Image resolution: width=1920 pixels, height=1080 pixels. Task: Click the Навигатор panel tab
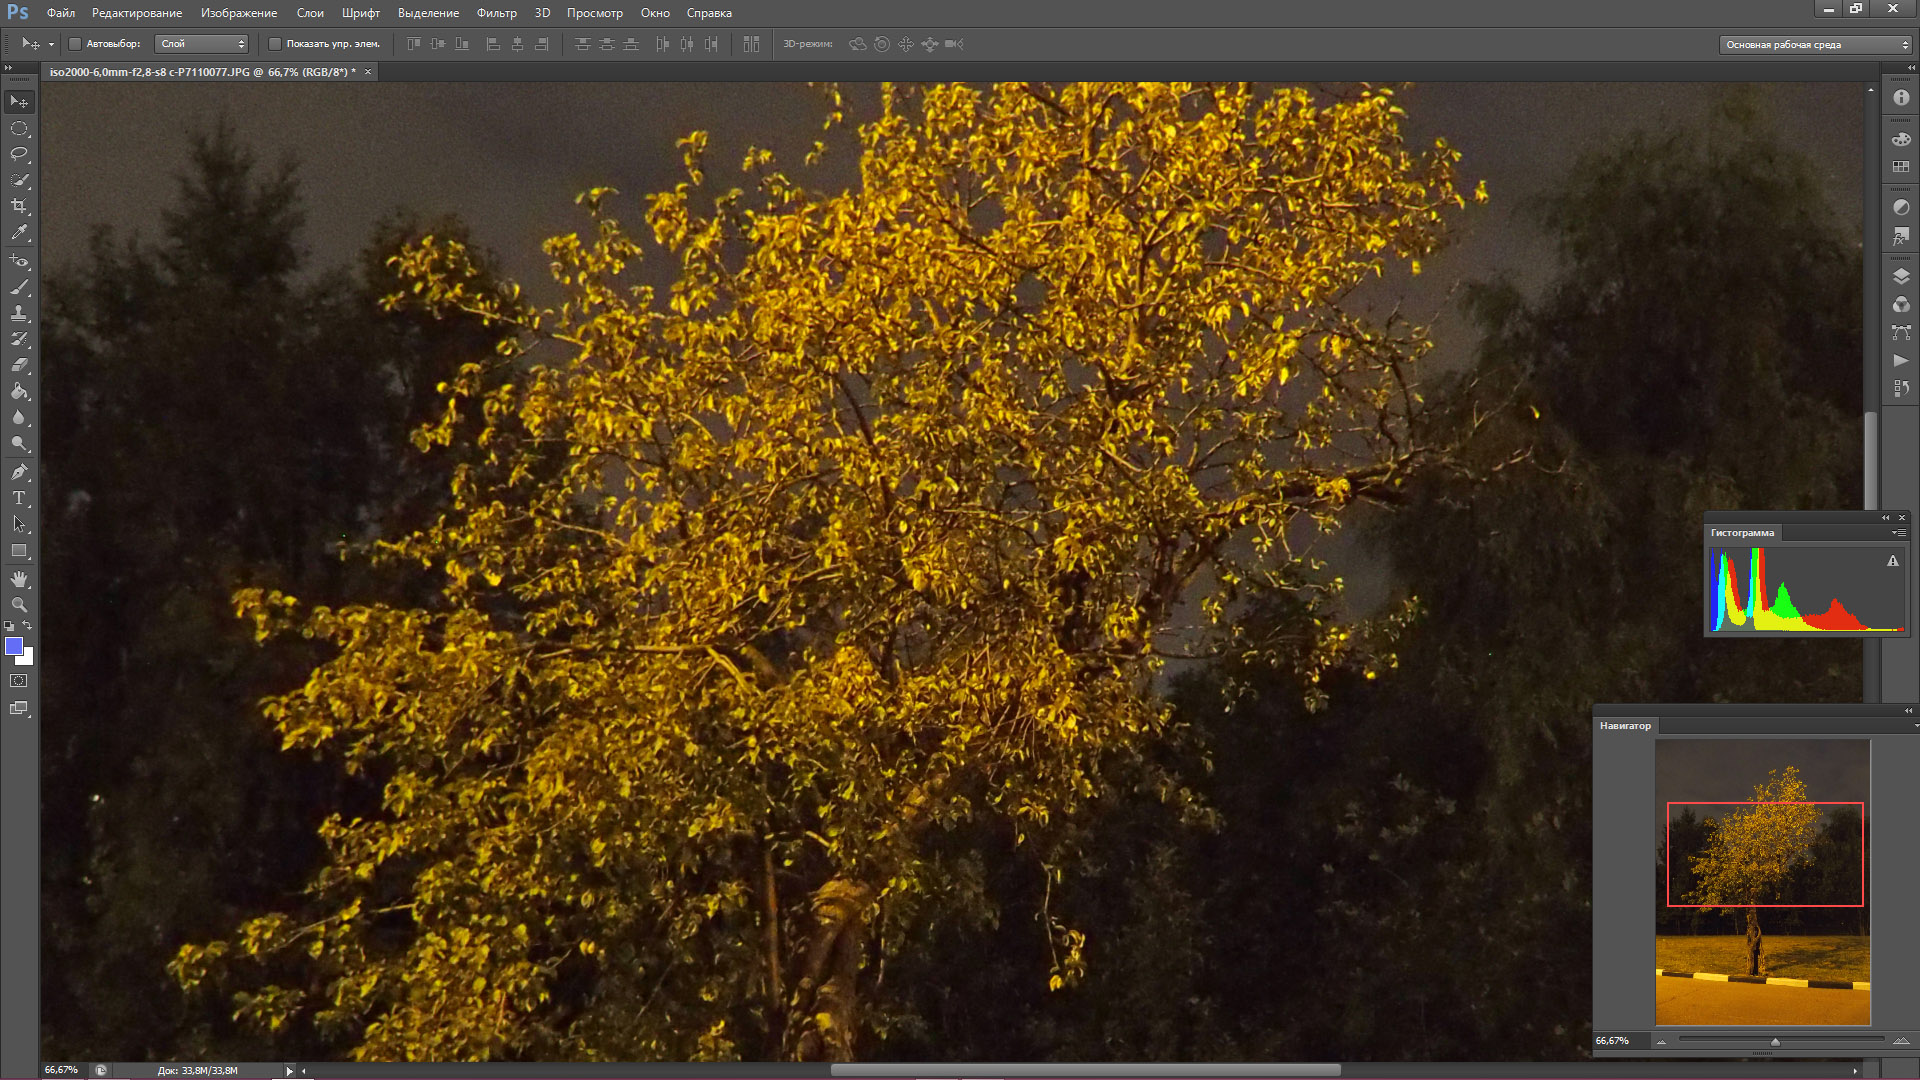pyautogui.click(x=1625, y=726)
